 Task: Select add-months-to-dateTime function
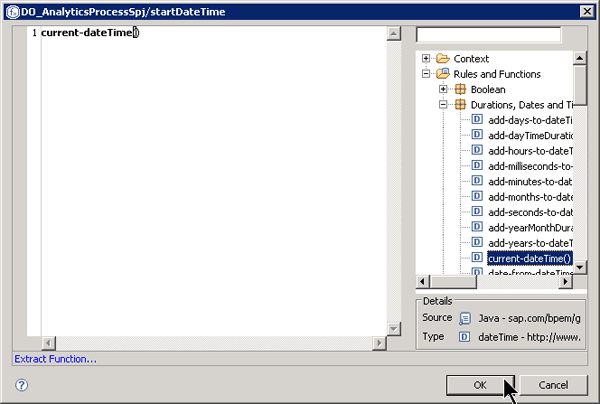pyautogui.click(x=530, y=197)
